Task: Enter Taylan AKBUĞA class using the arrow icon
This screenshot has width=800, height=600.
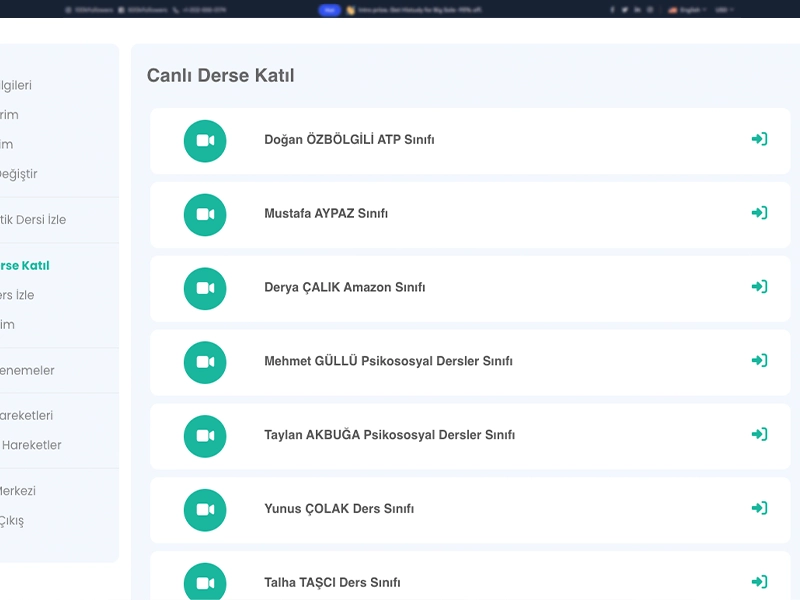Action: click(x=759, y=434)
